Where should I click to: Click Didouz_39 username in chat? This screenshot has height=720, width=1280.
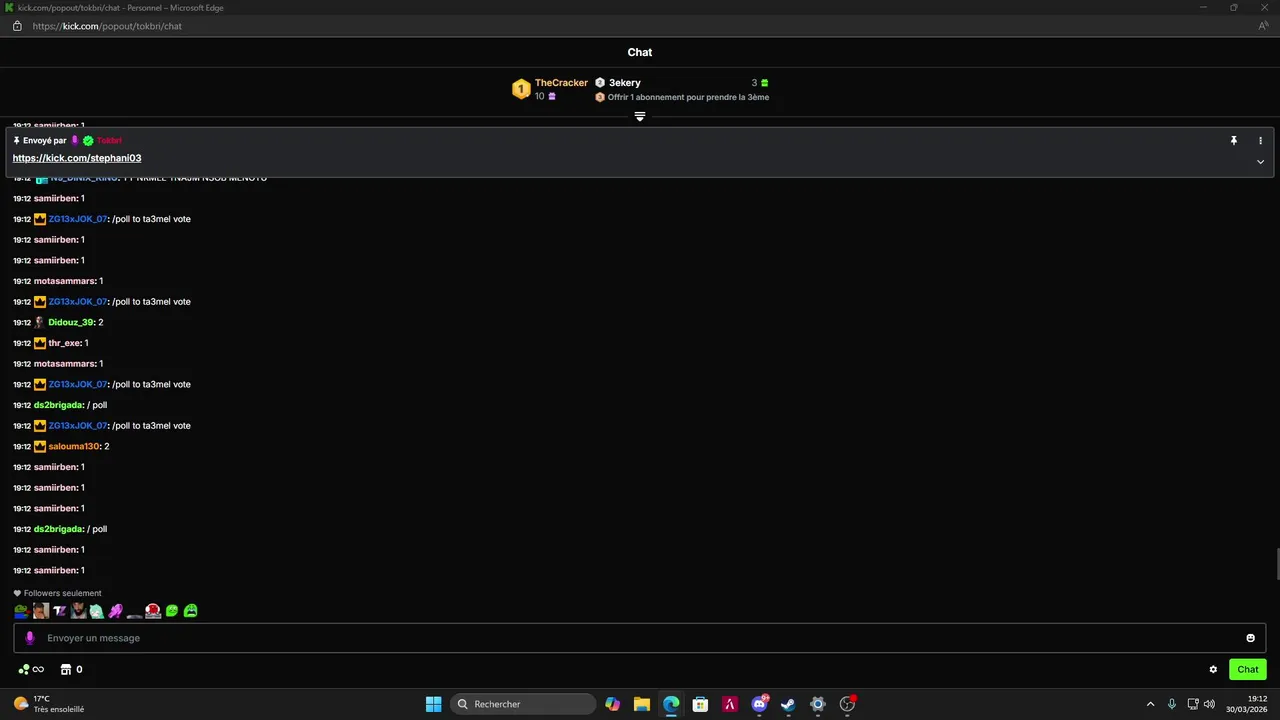[70, 323]
